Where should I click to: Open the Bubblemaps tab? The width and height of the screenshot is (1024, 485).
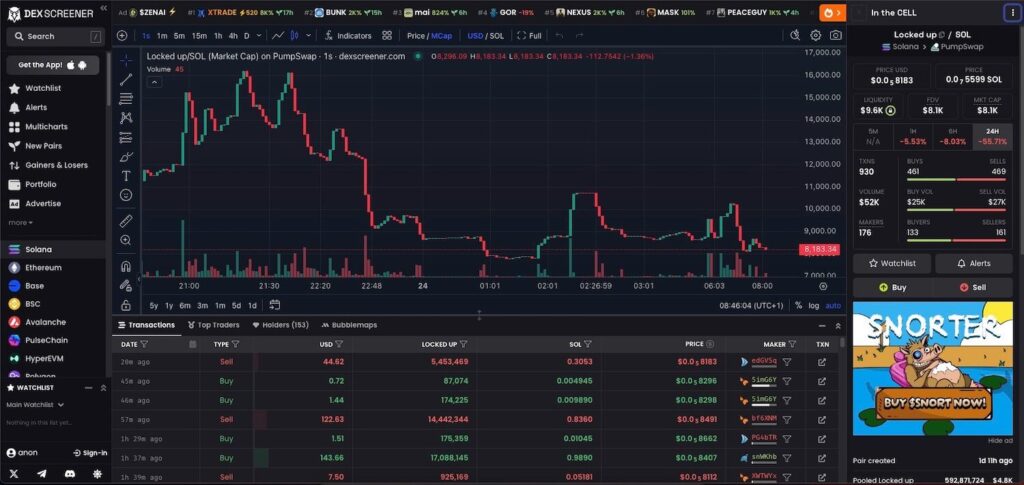tap(349, 325)
